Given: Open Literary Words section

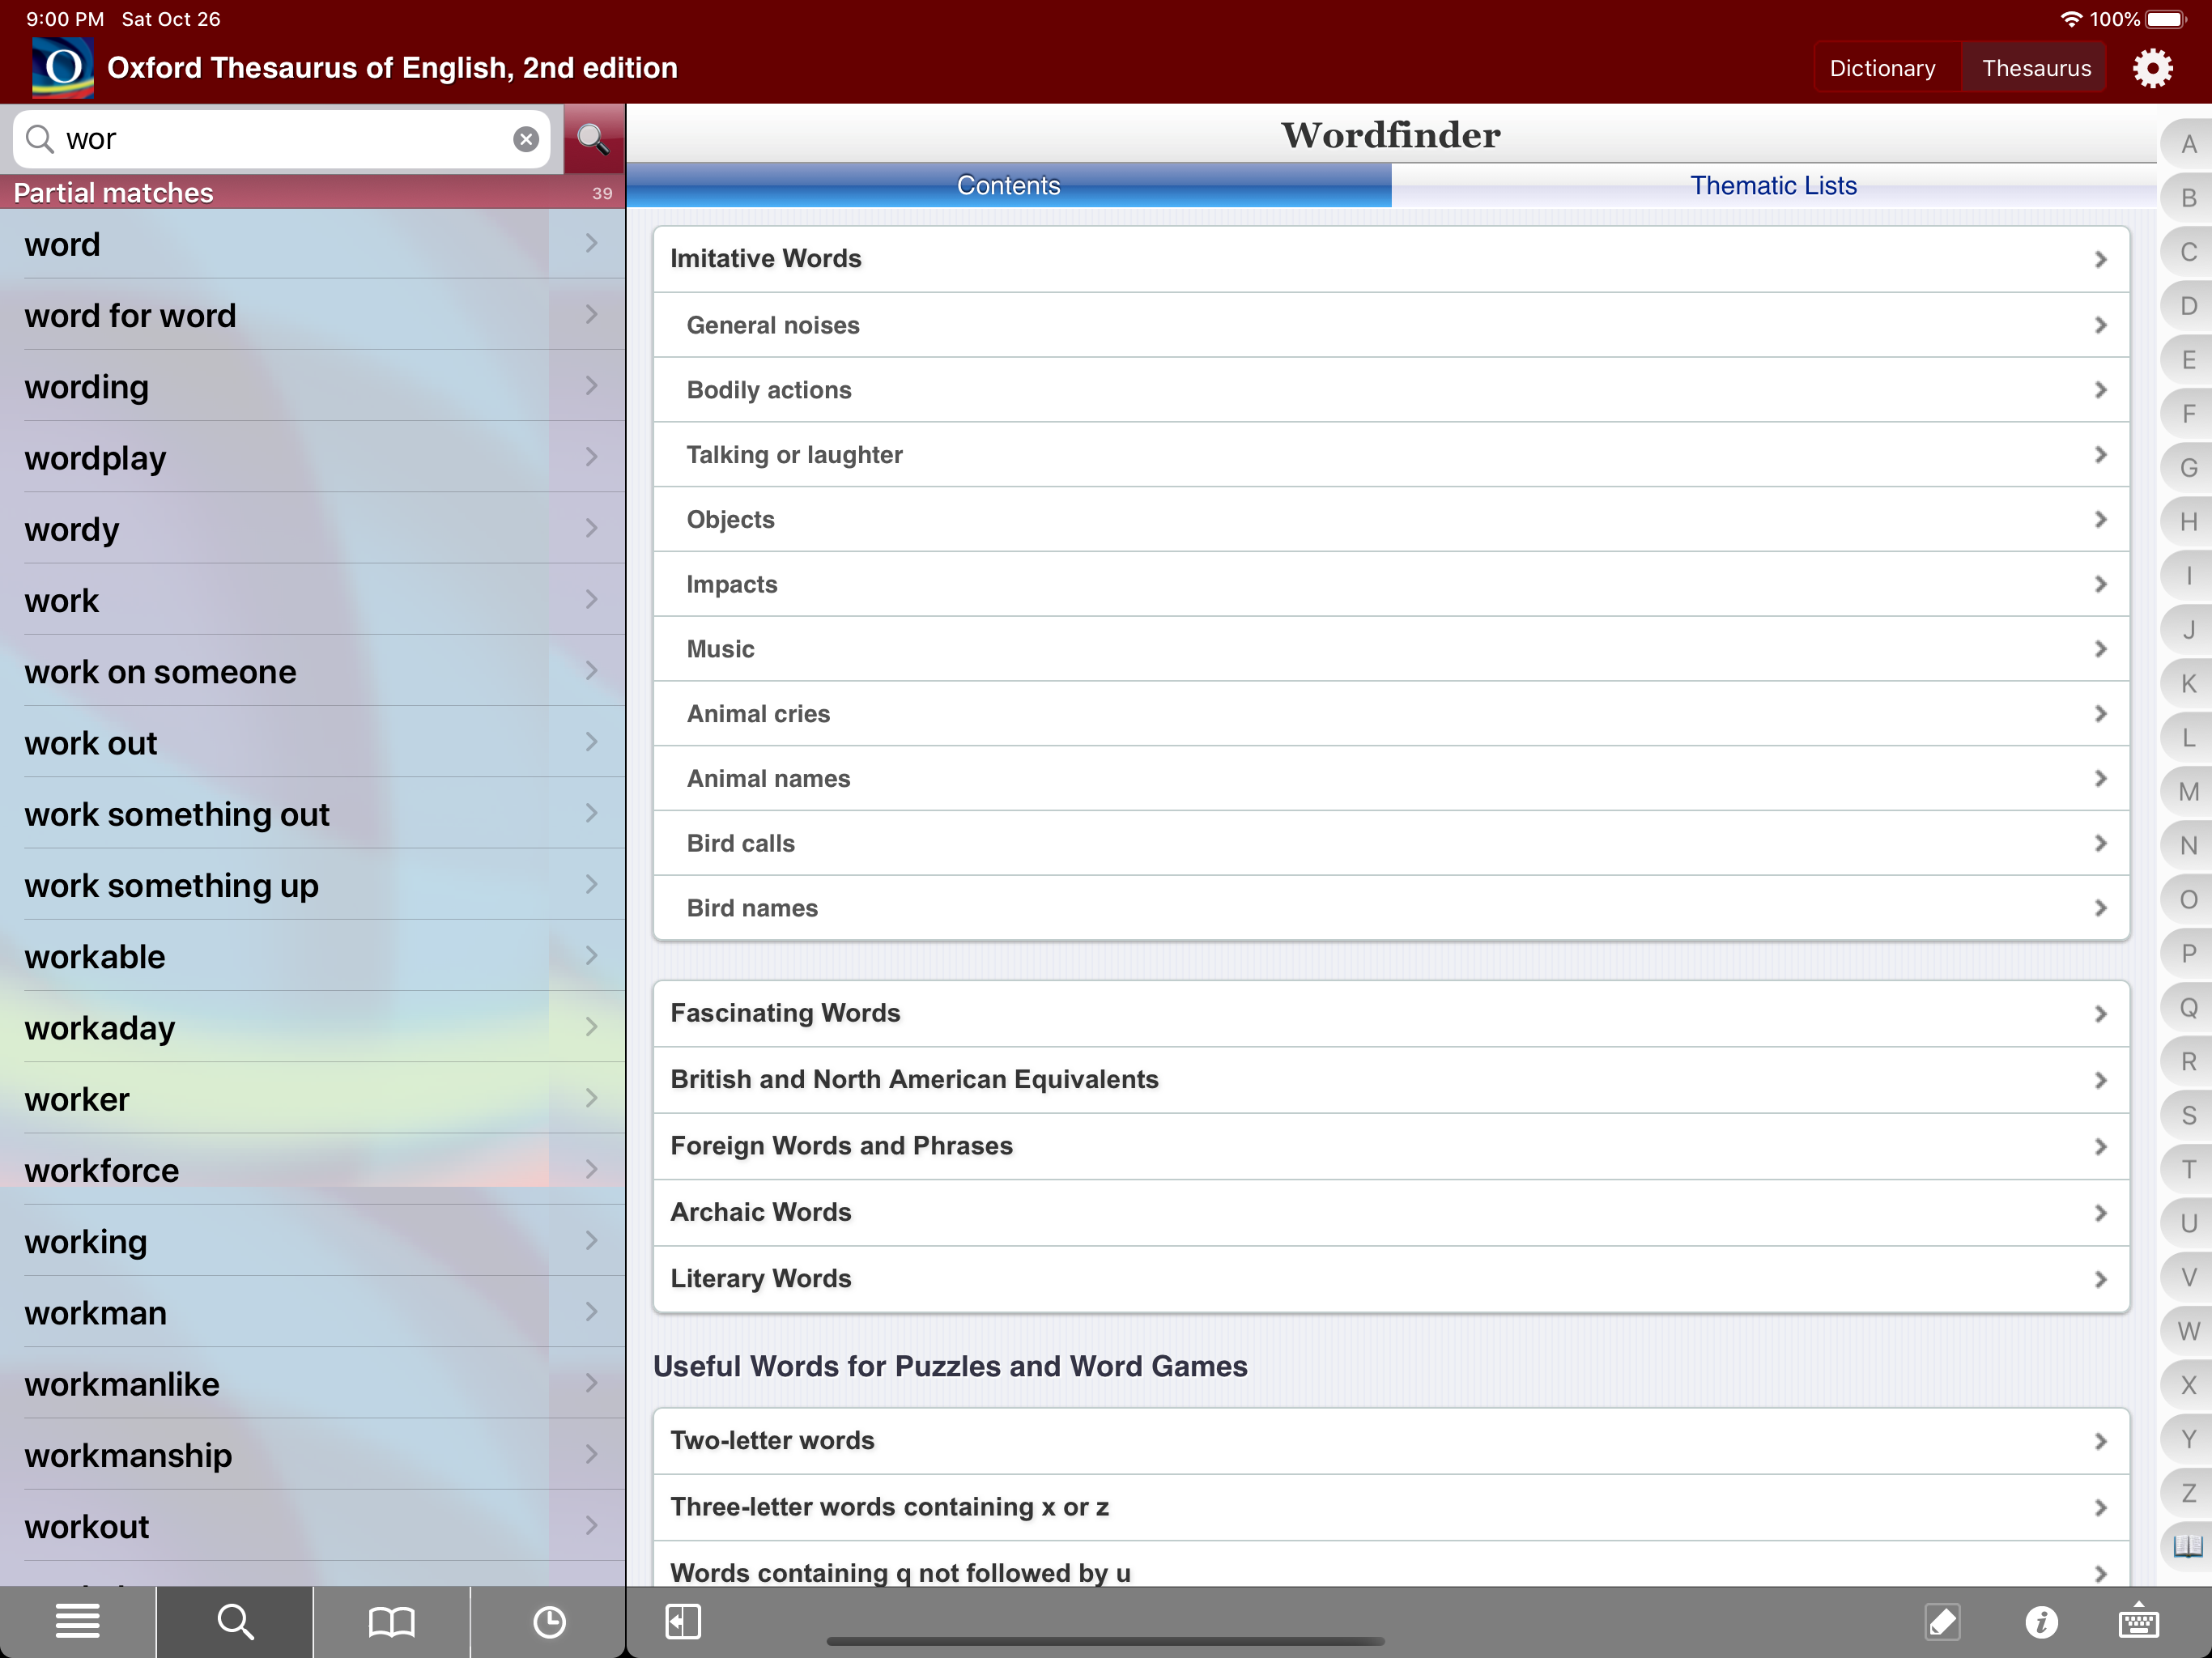Looking at the screenshot, I should [x=1391, y=1279].
